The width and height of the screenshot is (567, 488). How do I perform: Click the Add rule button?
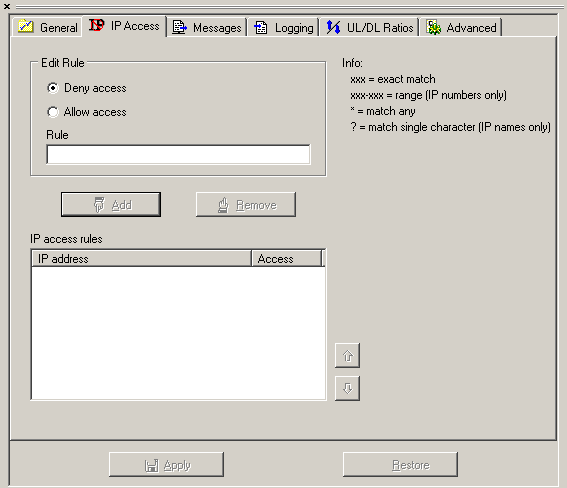pyautogui.click(x=111, y=205)
